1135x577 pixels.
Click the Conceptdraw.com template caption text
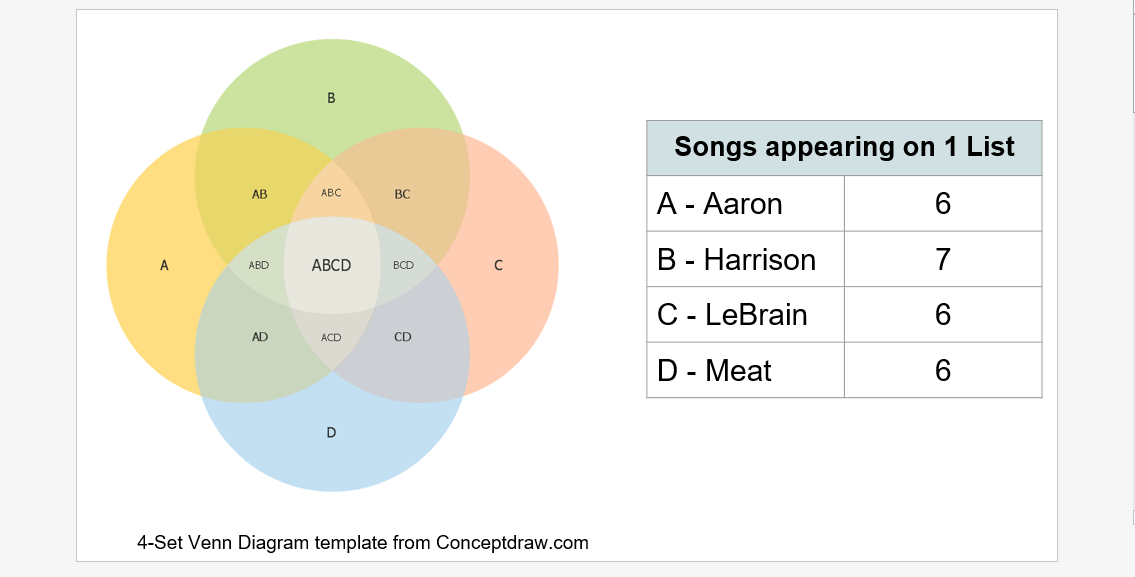(363, 543)
